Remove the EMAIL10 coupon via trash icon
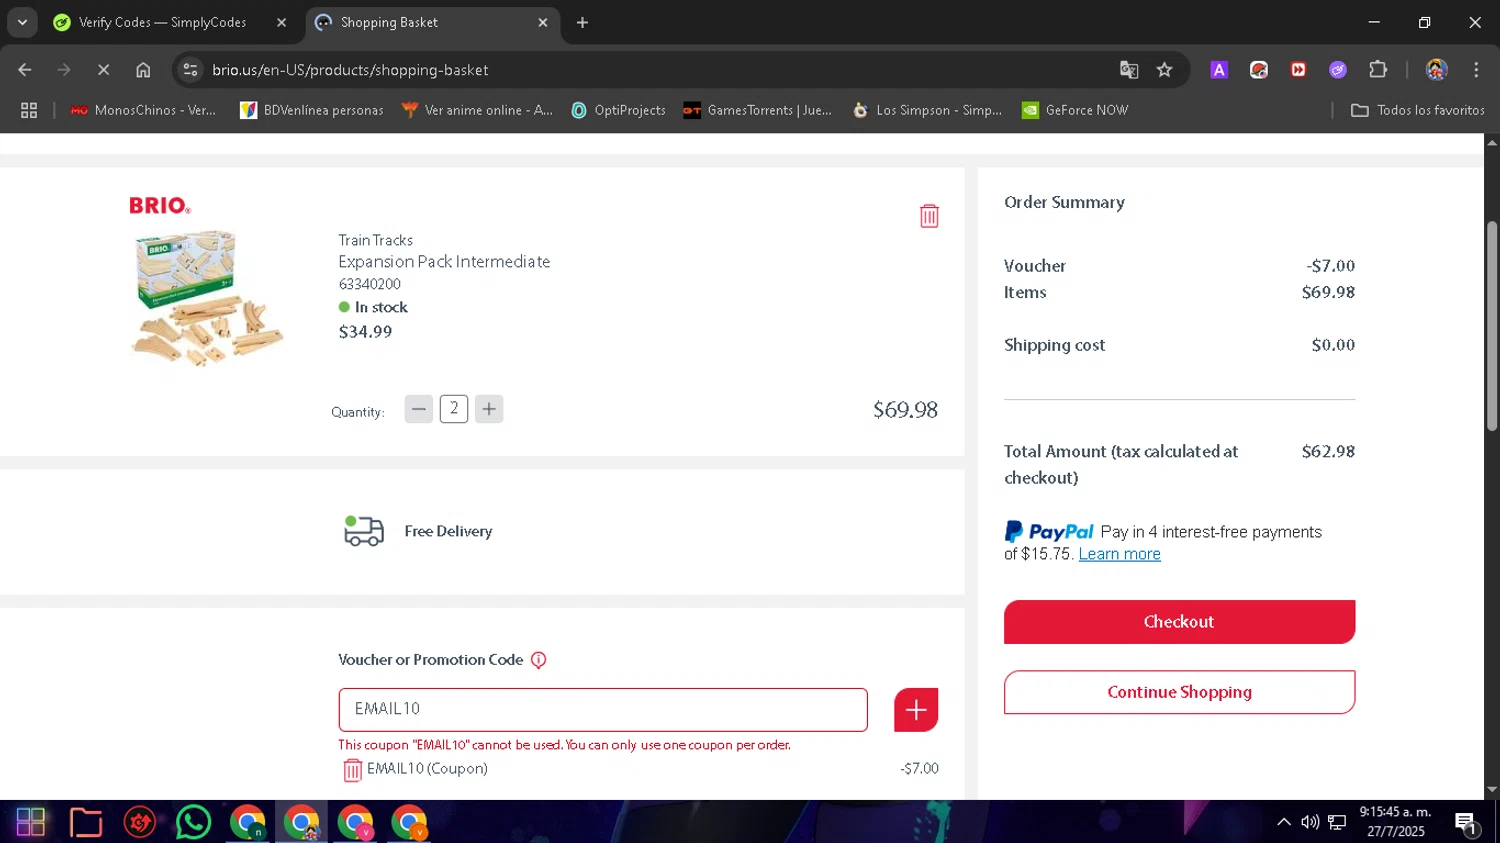 (x=352, y=770)
